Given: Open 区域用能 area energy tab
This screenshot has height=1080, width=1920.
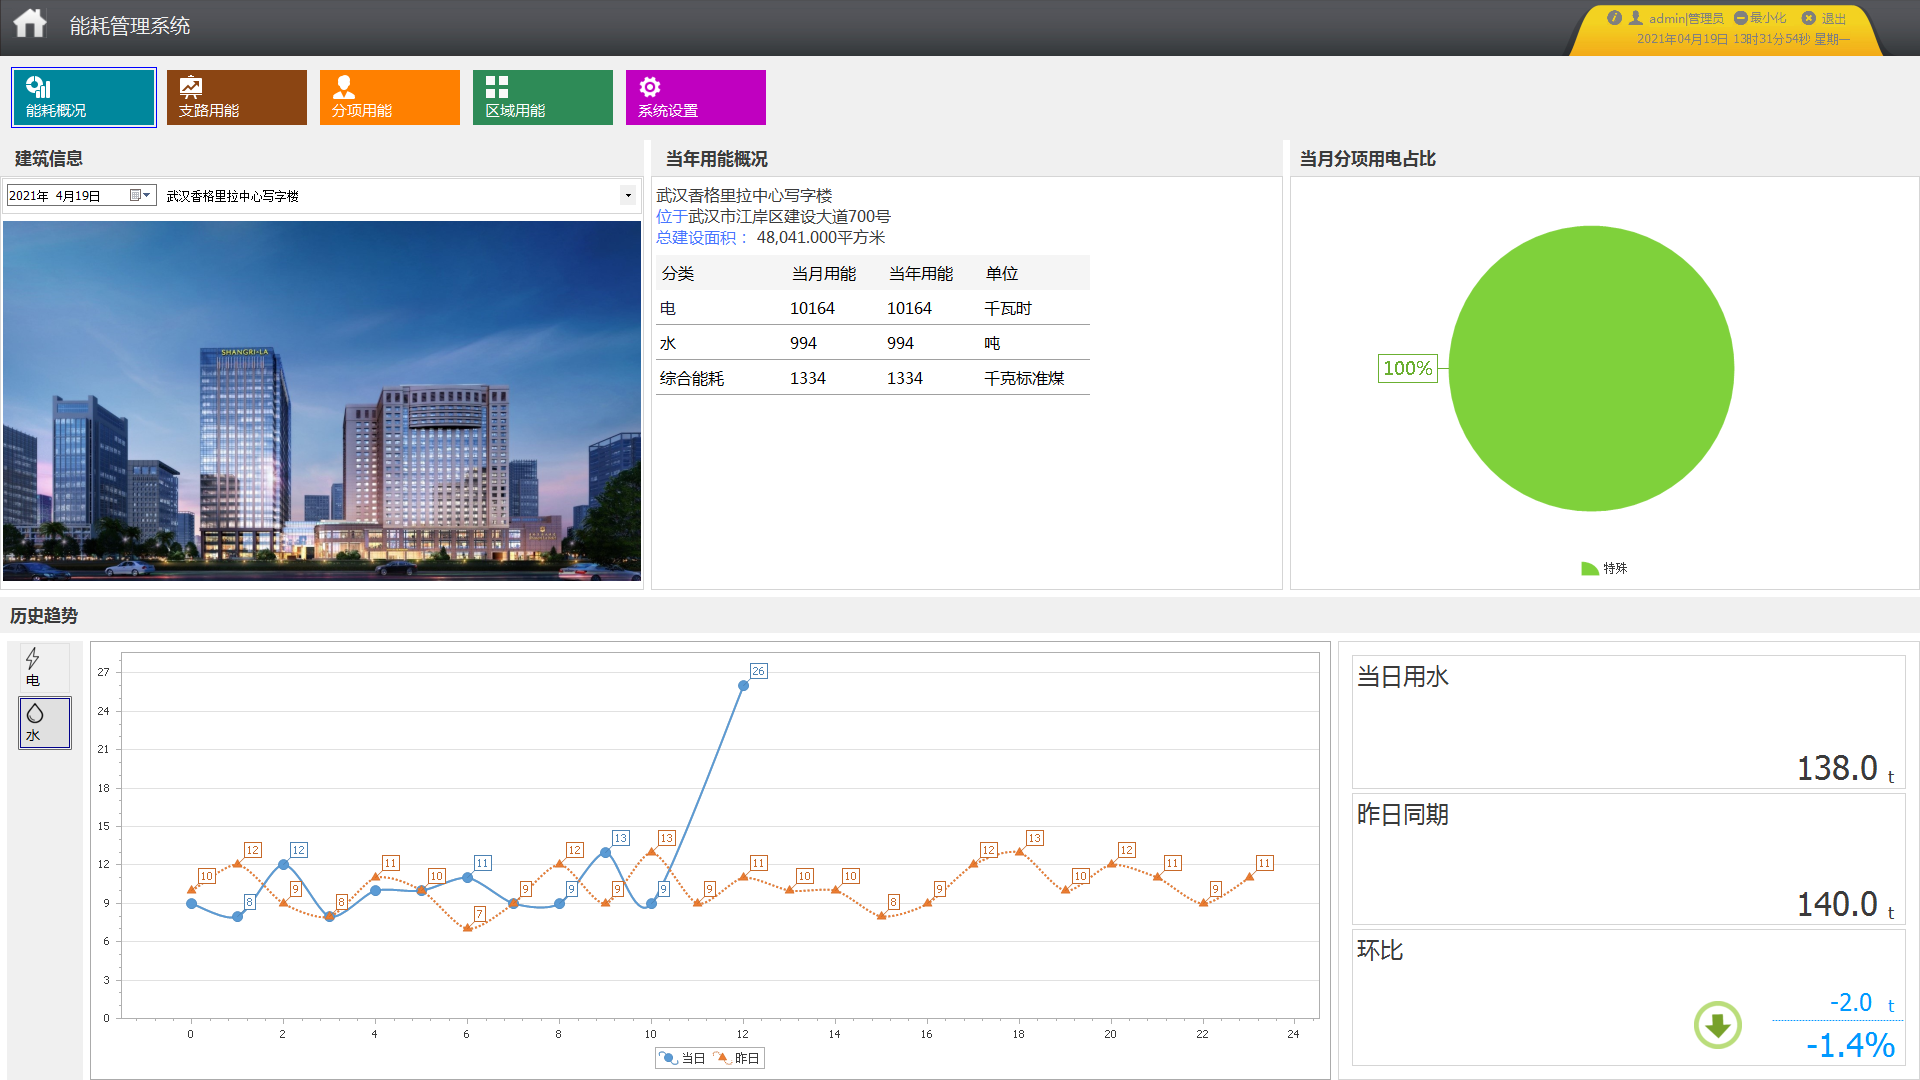Looking at the screenshot, I should (543, 97).
